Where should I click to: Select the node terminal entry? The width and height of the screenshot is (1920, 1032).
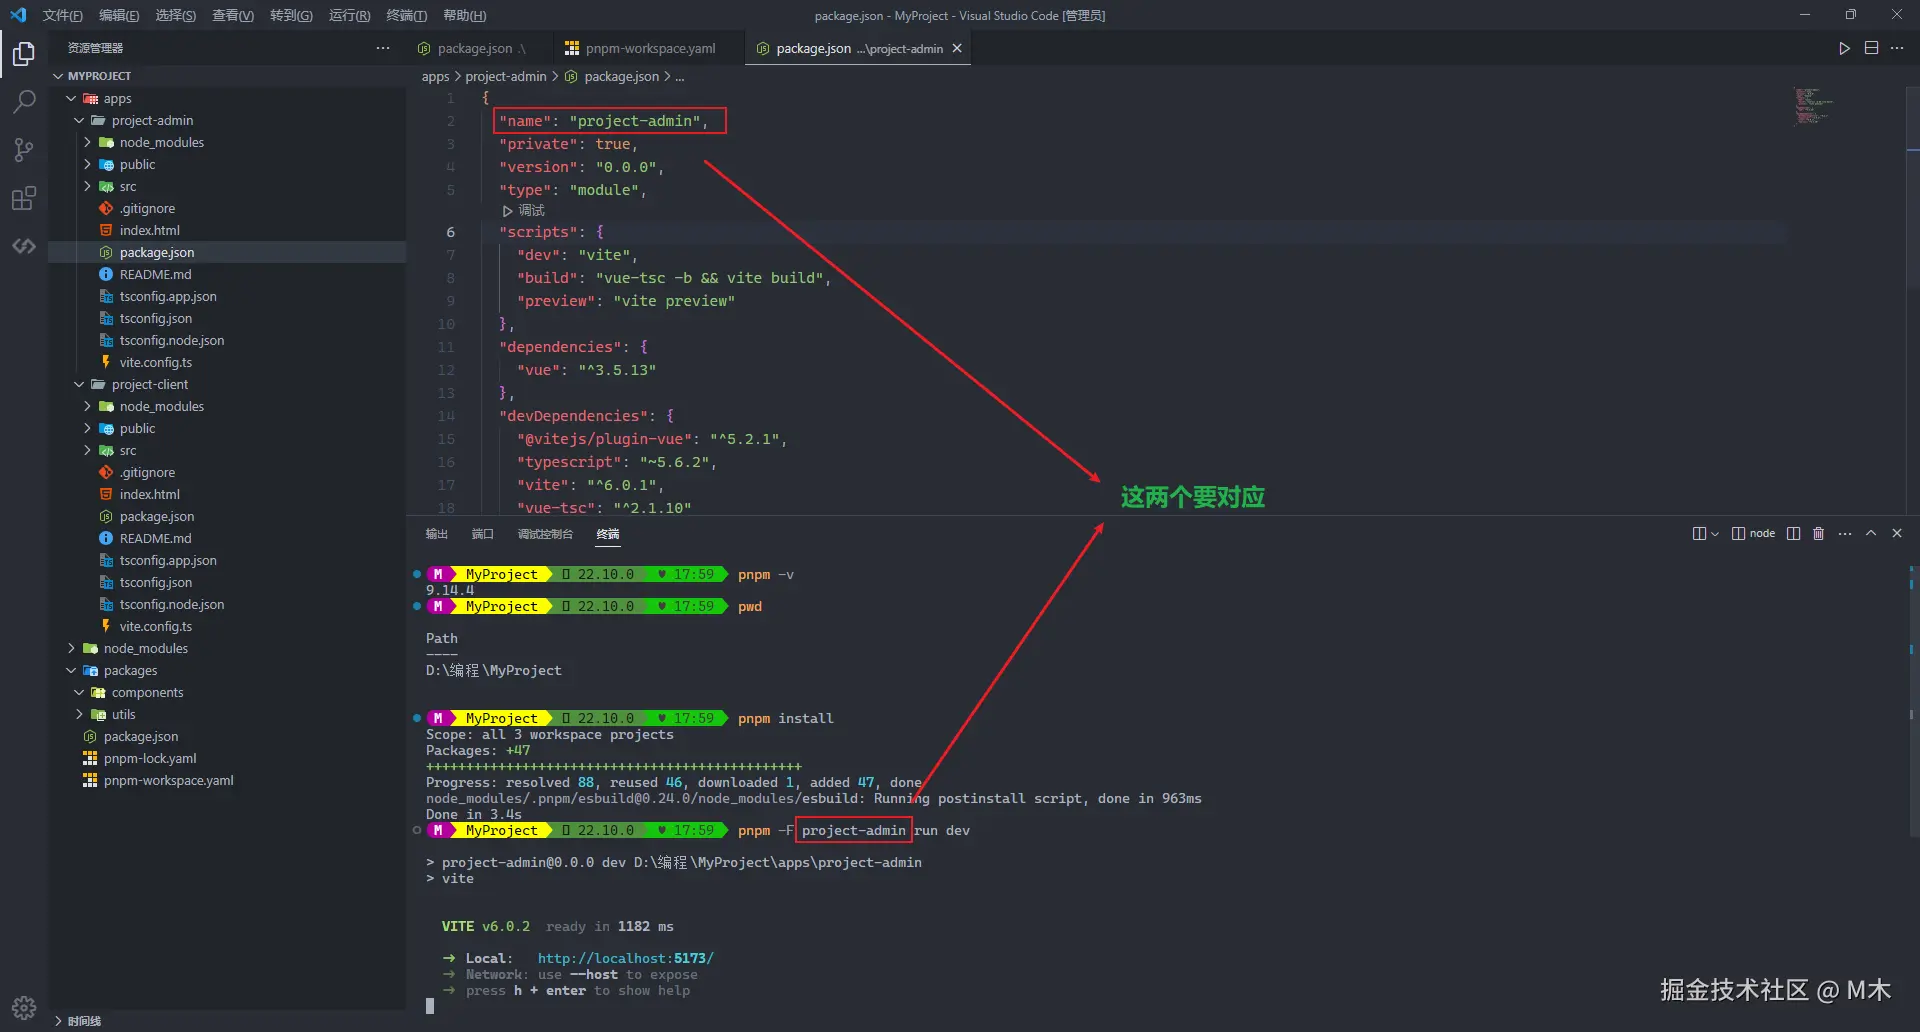1753,534
